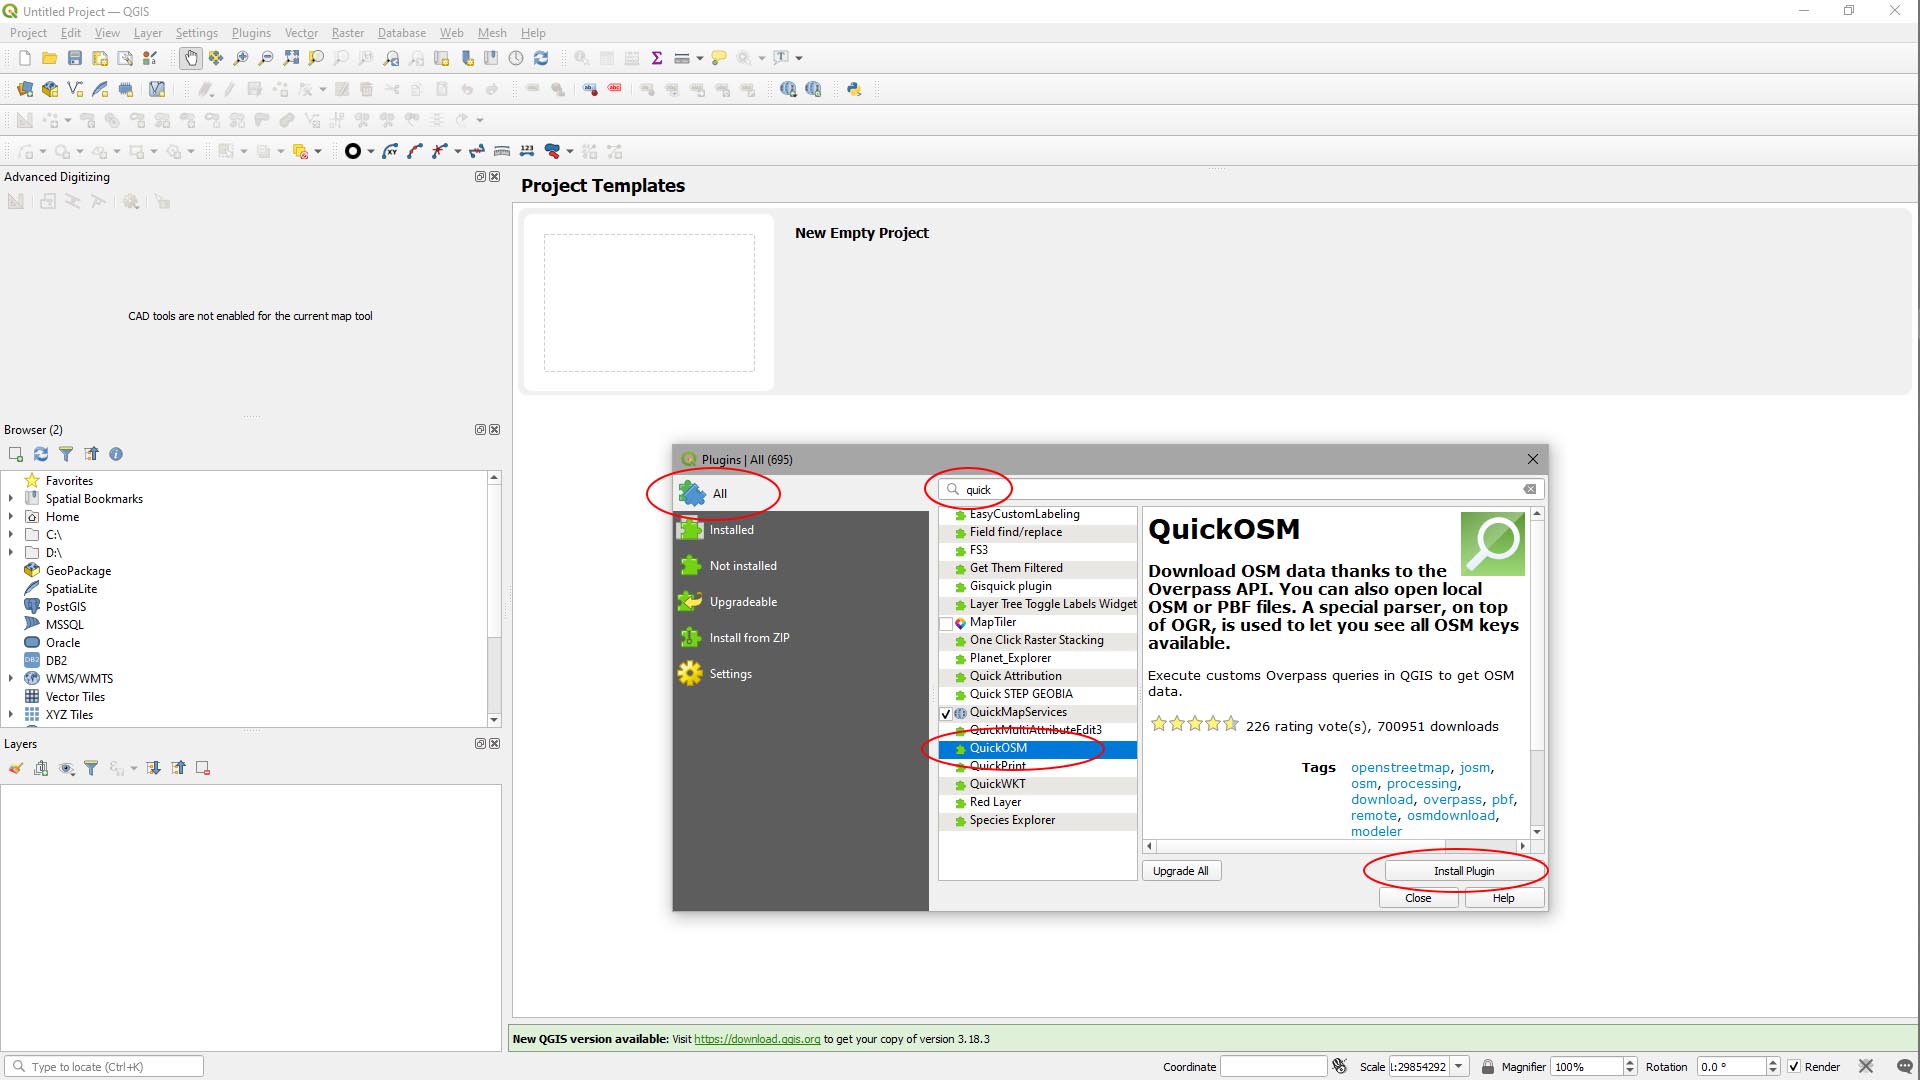Click the black circle shape digitizing icon
This screenshot has height=1080, width=1920.
352,151
